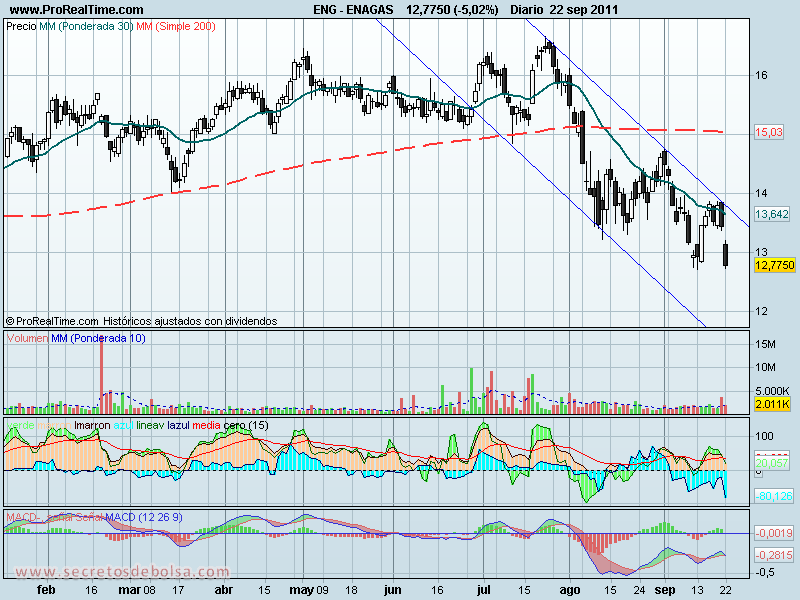Select the Volumen legend label

[28, 338]
